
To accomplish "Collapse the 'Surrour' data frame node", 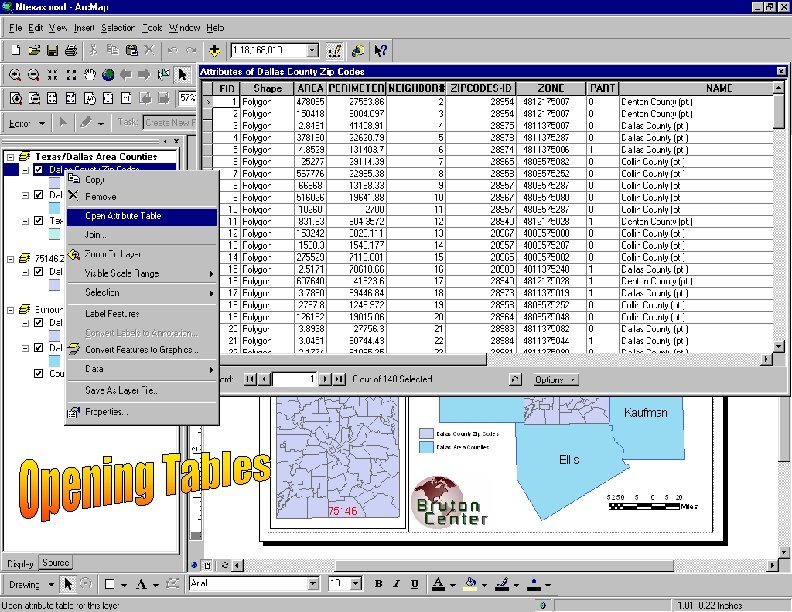I will [x=11, y=310].
